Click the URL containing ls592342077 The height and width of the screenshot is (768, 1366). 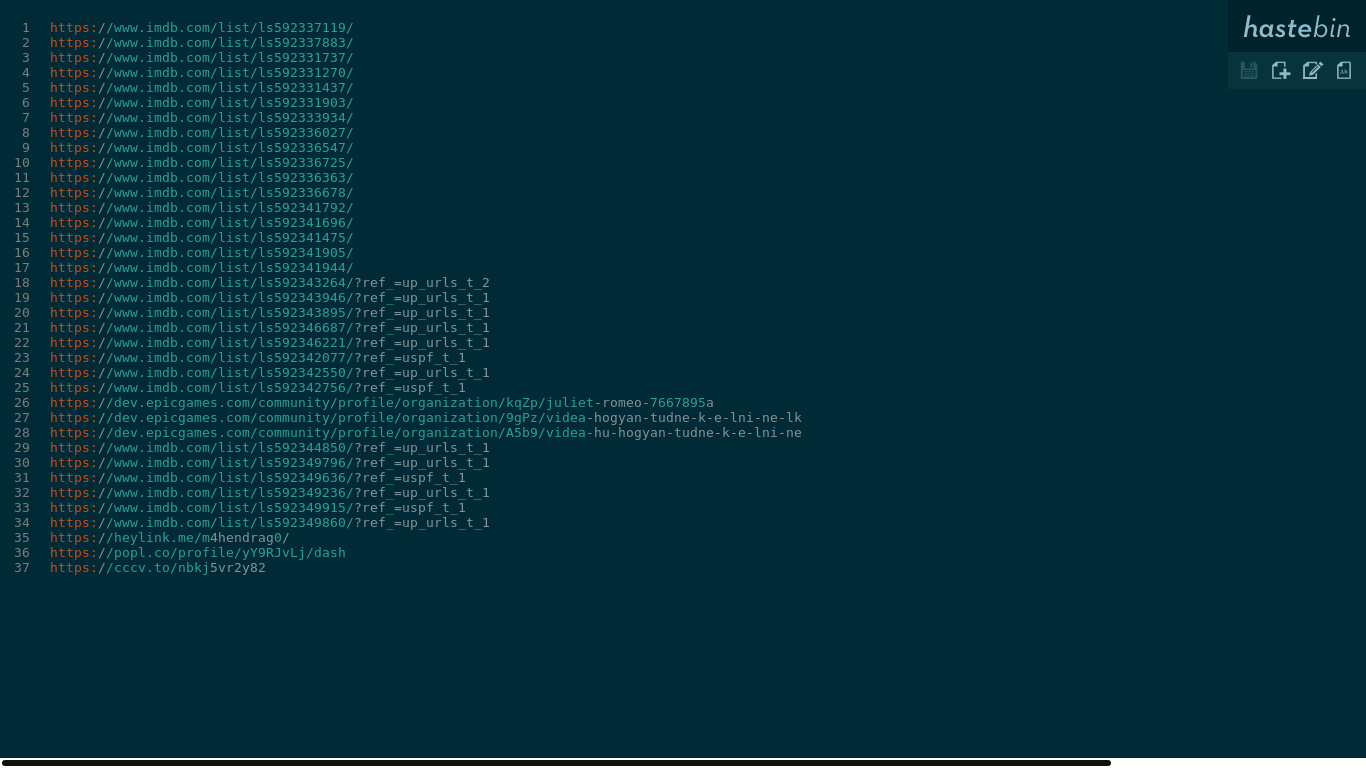[258, 358]
